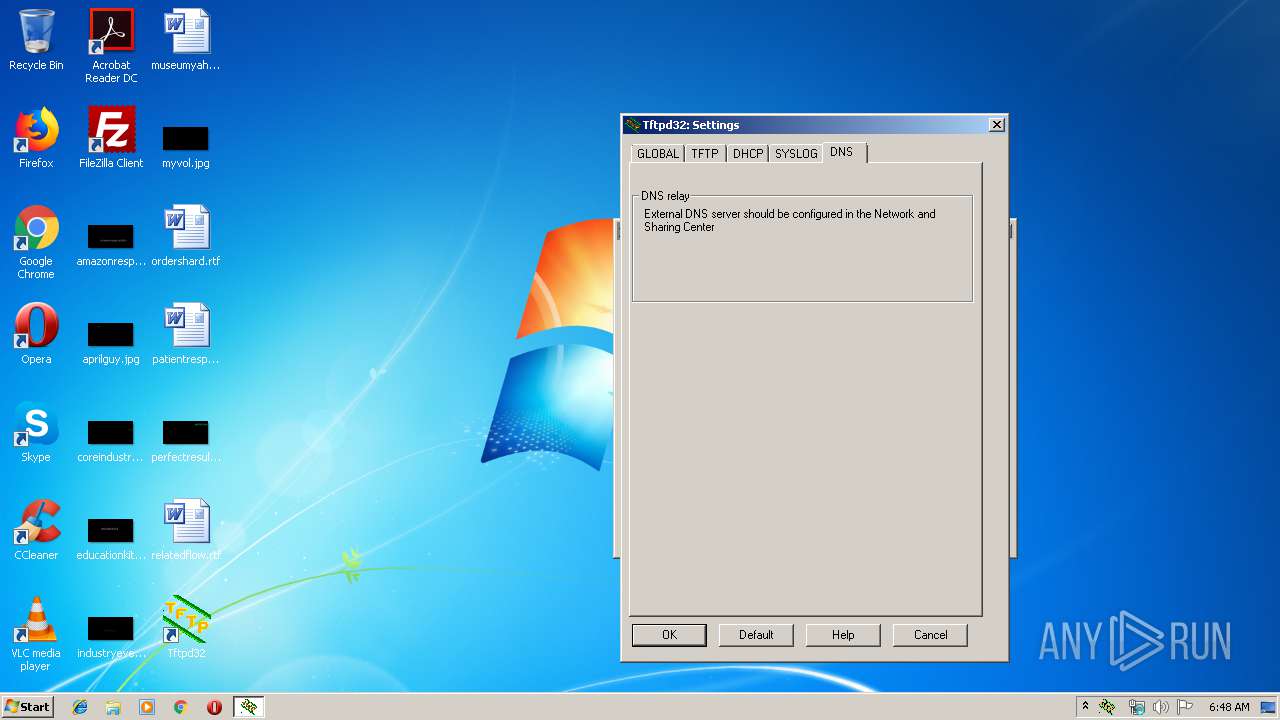
Task: Click the Opera icon in the taskbar
Action: pos(214,707)
